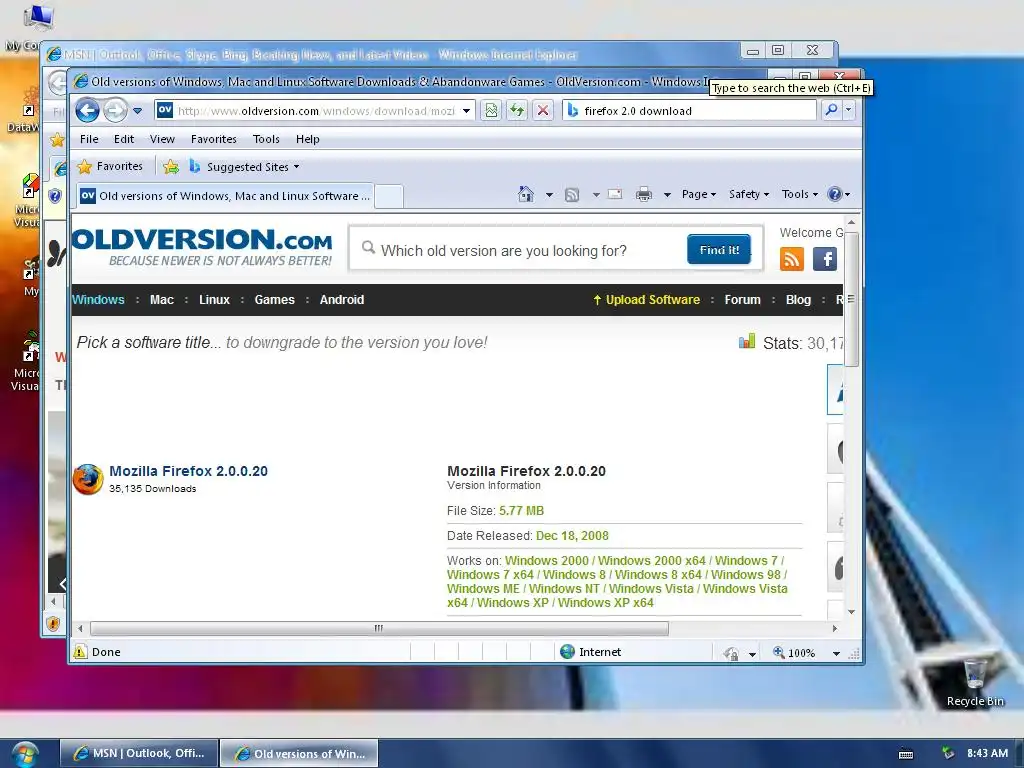This screenshot has height=768, width=1024.
Task: Click the Firefox logo icon
Action: [x=88, y=479]
